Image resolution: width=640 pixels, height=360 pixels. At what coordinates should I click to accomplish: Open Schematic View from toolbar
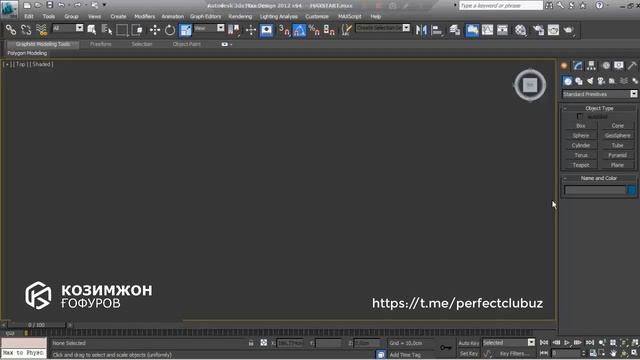pos(502,30)
